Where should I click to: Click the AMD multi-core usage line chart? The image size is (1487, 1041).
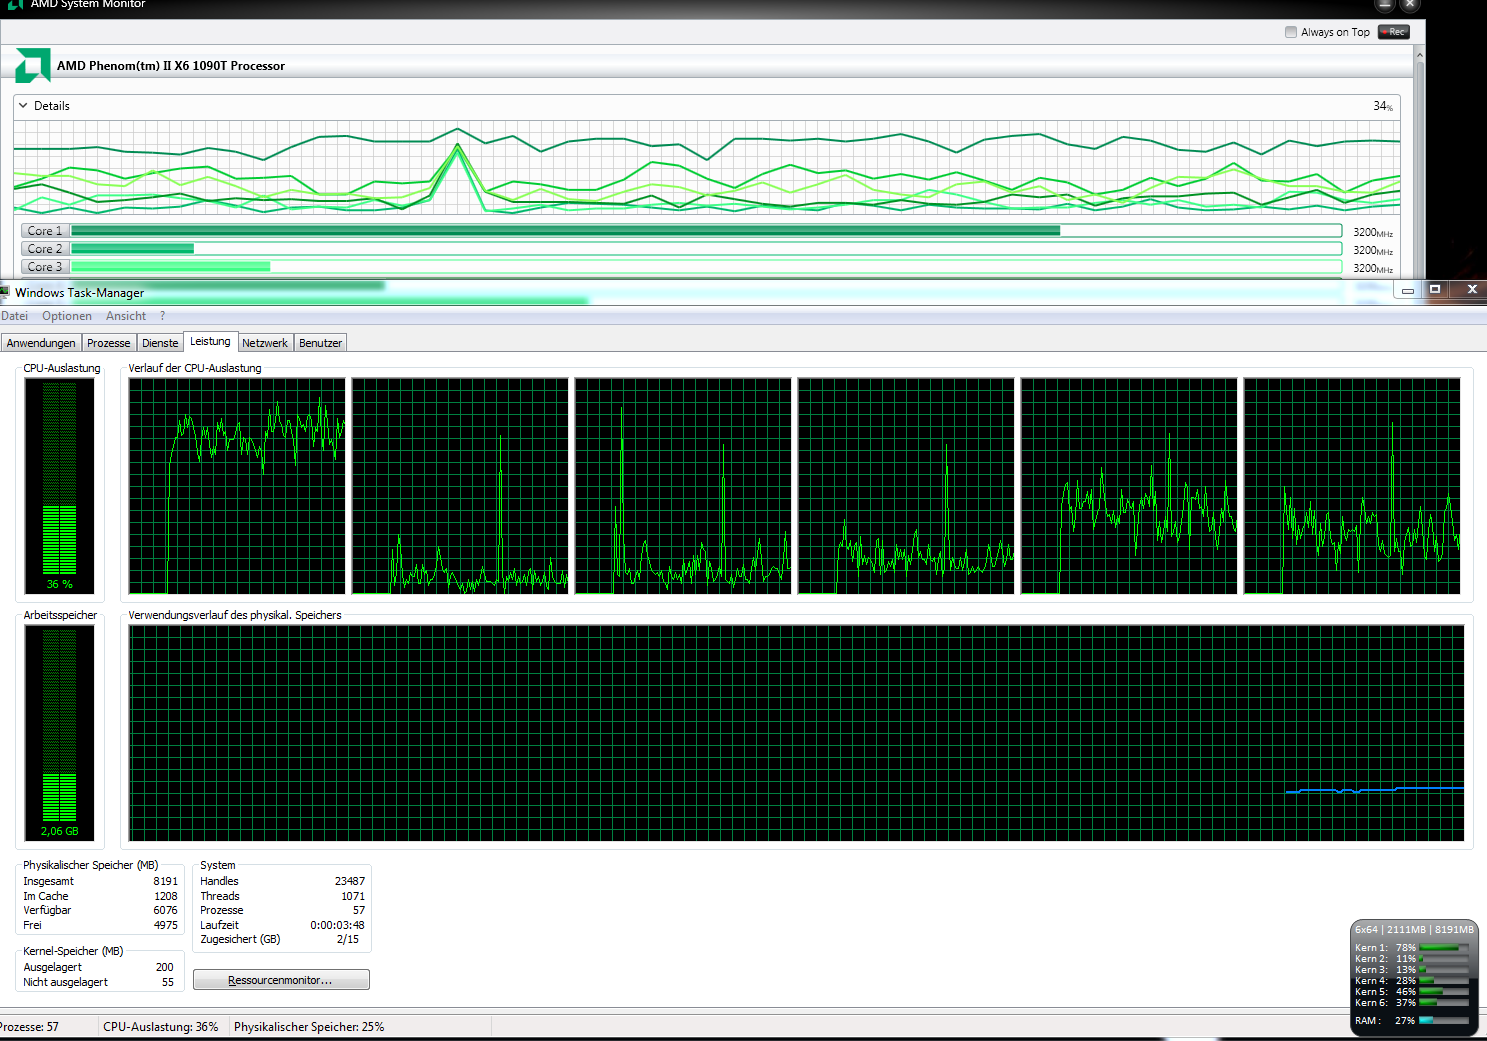(706, 167)
